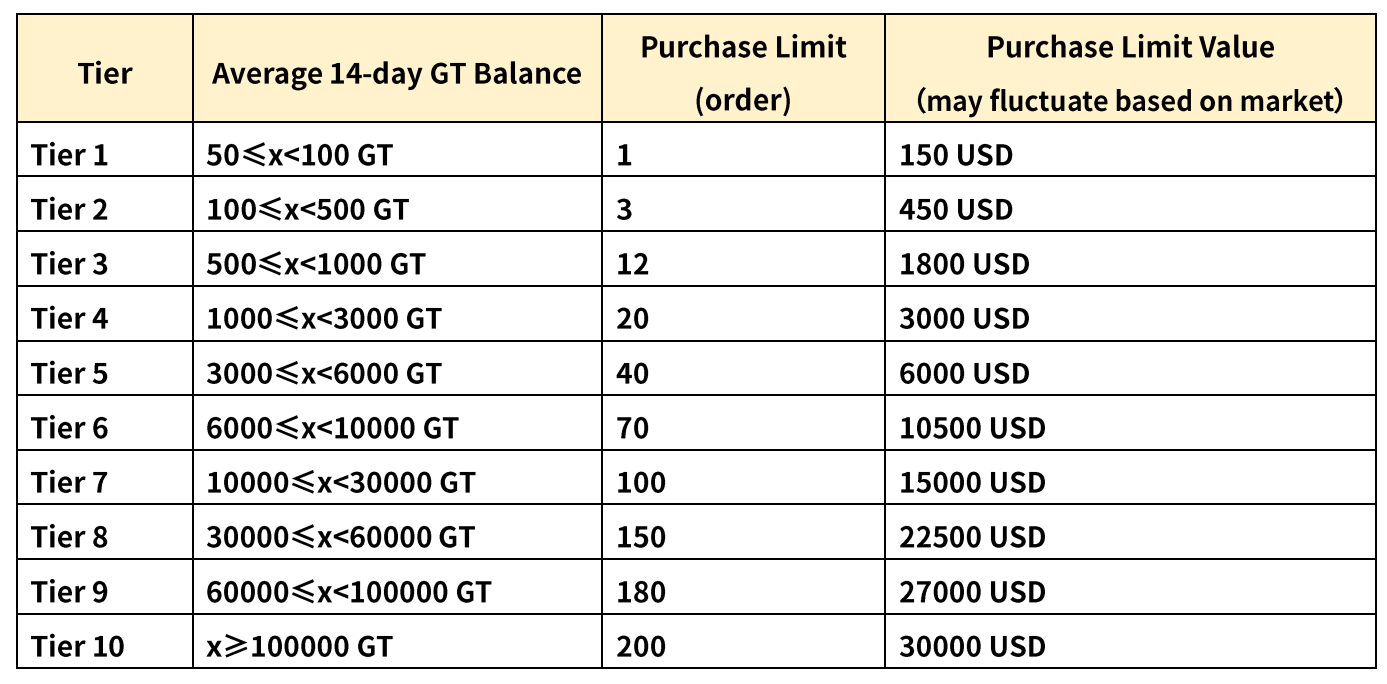Click the 150 USD value cell
1387x684 pixels.
[x=956, y=155]
